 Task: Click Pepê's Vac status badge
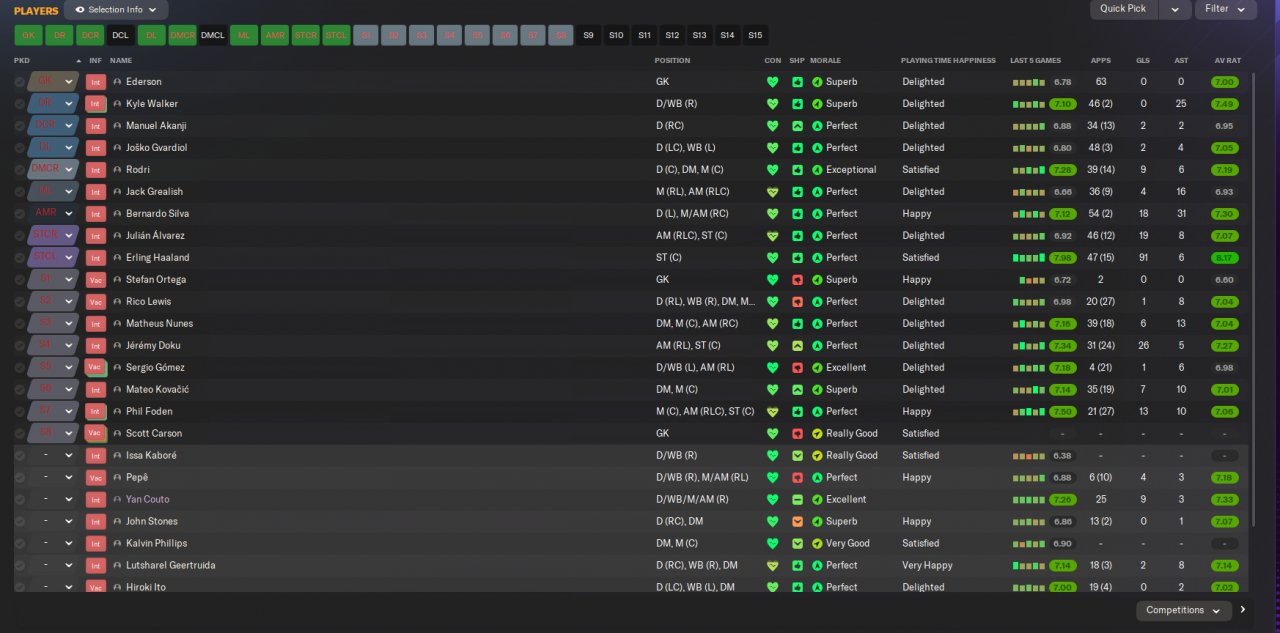[96, 478]
